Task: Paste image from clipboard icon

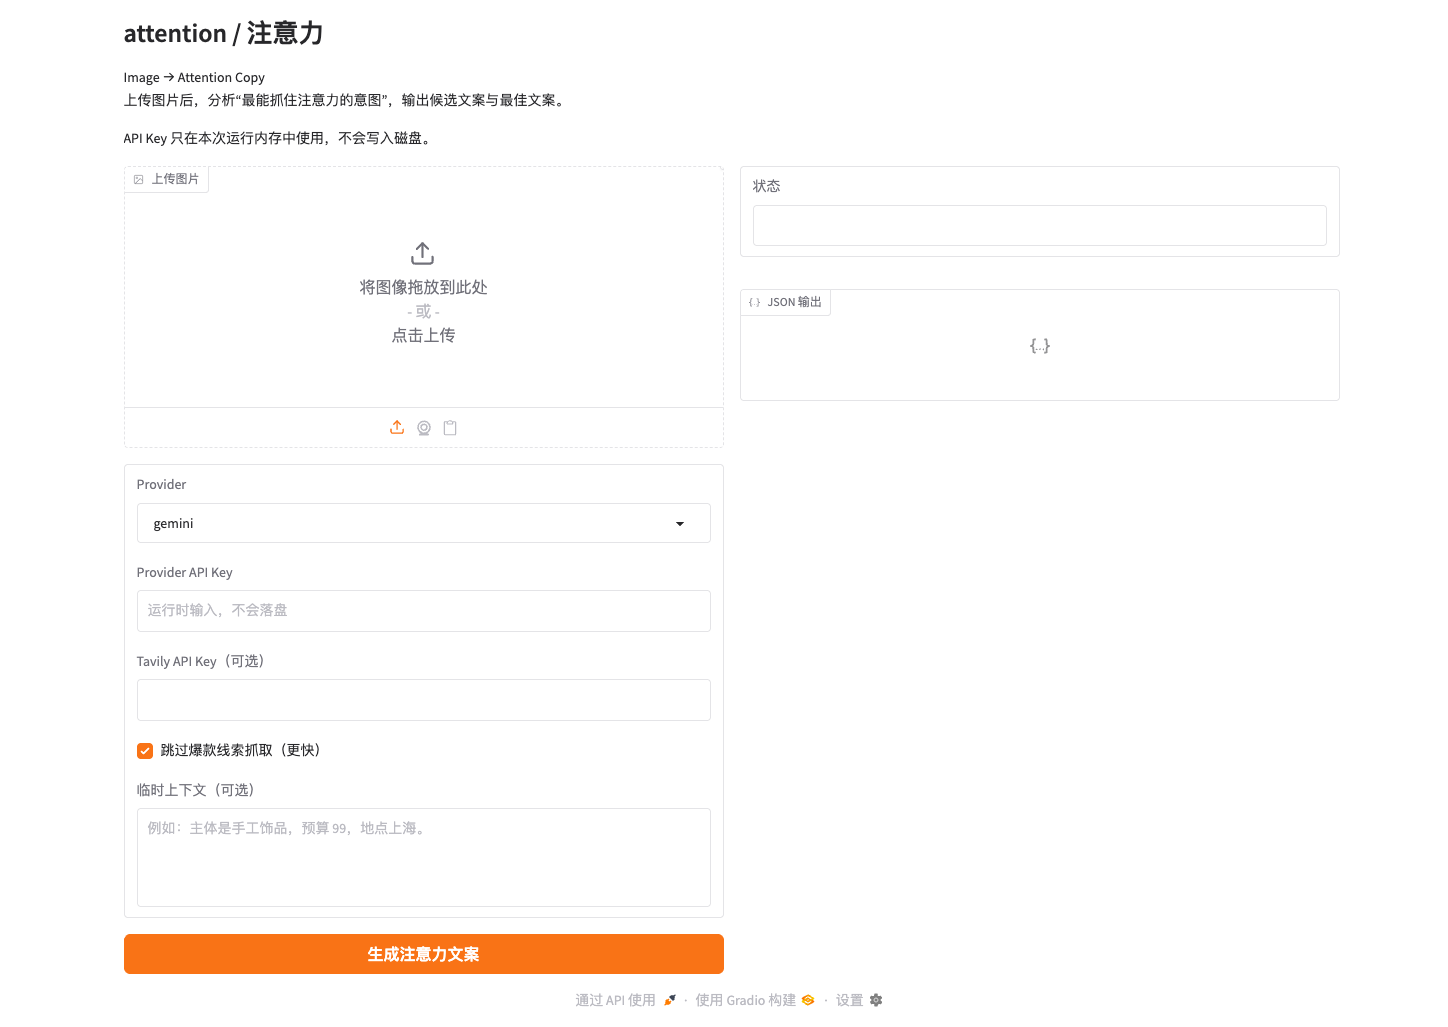Action: pos(450,427)
